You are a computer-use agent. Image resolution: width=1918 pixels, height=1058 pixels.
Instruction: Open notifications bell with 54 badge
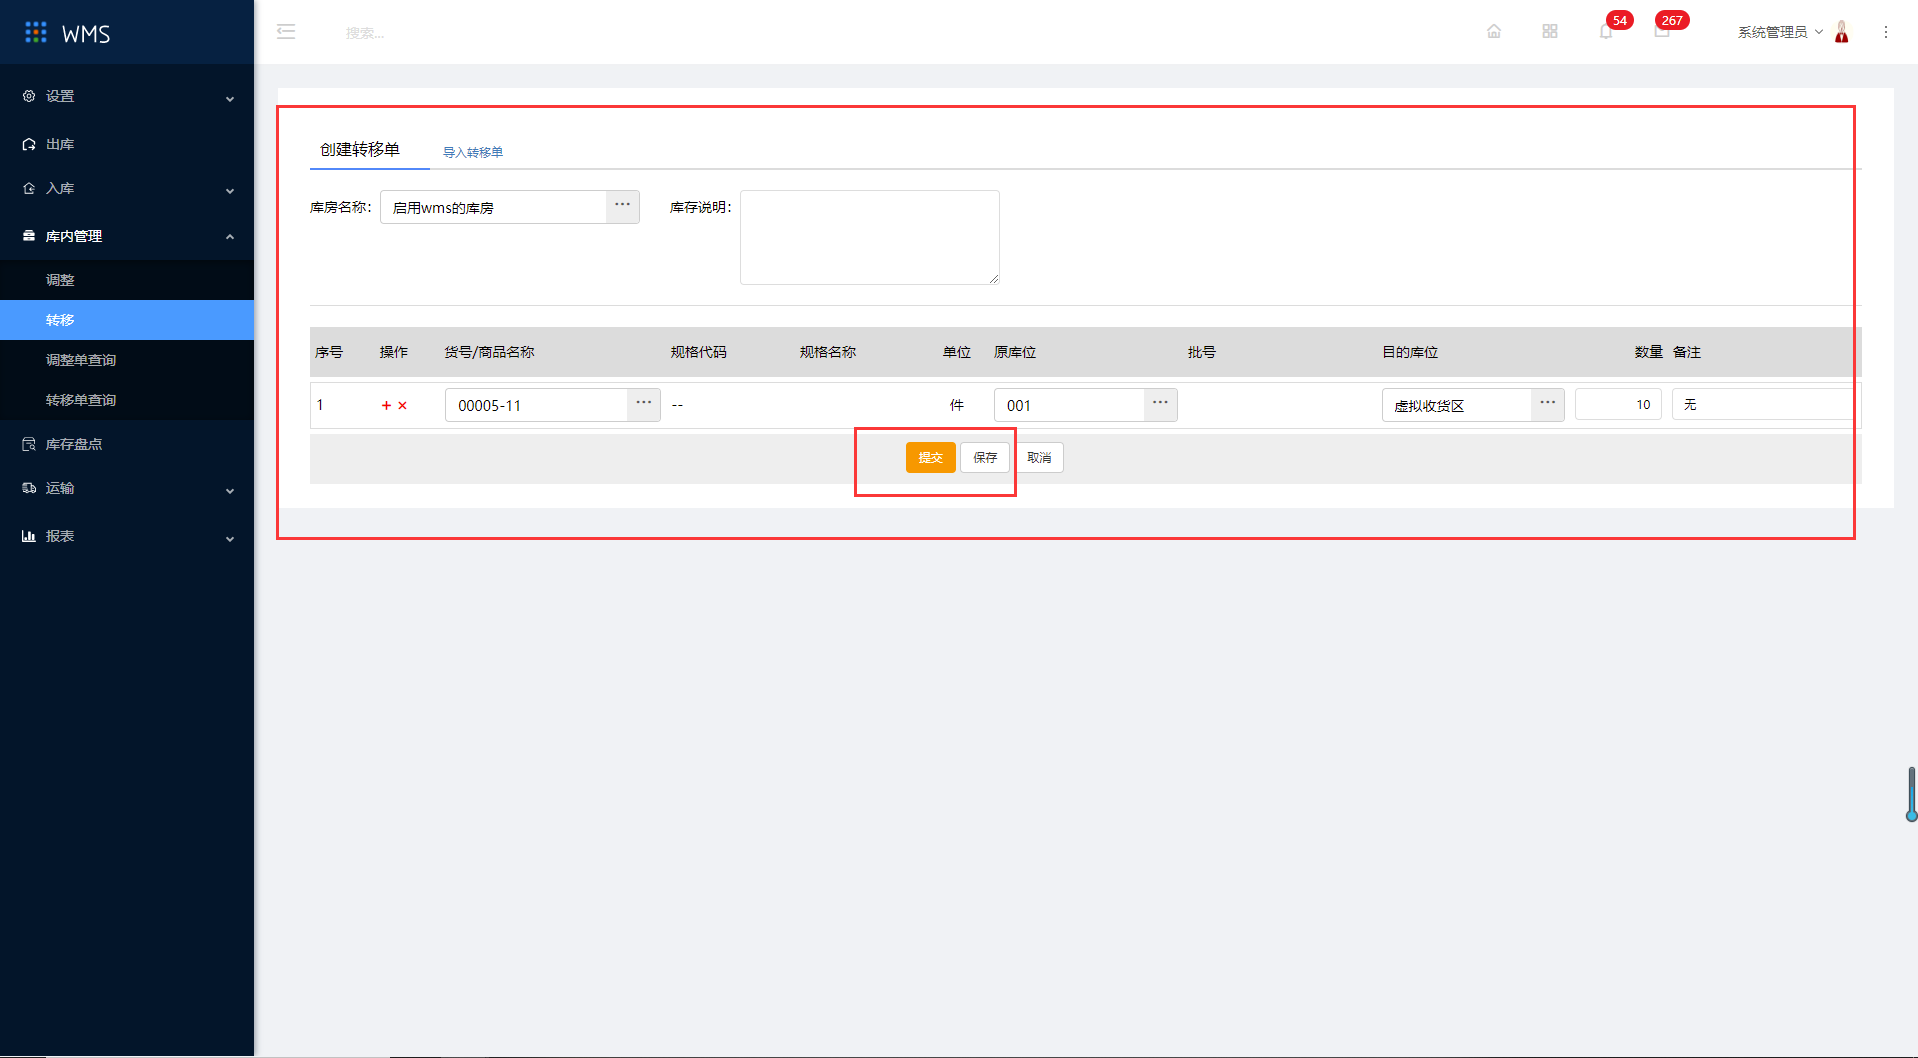[1606, 32]
